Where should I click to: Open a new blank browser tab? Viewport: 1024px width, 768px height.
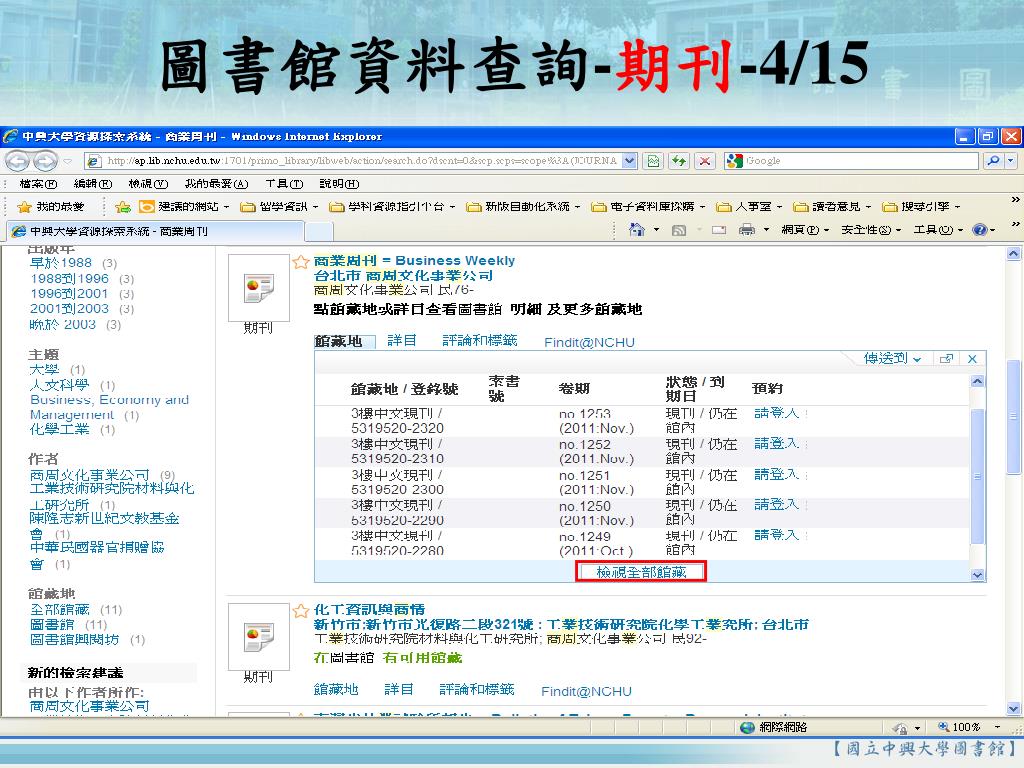click(319, 231)
